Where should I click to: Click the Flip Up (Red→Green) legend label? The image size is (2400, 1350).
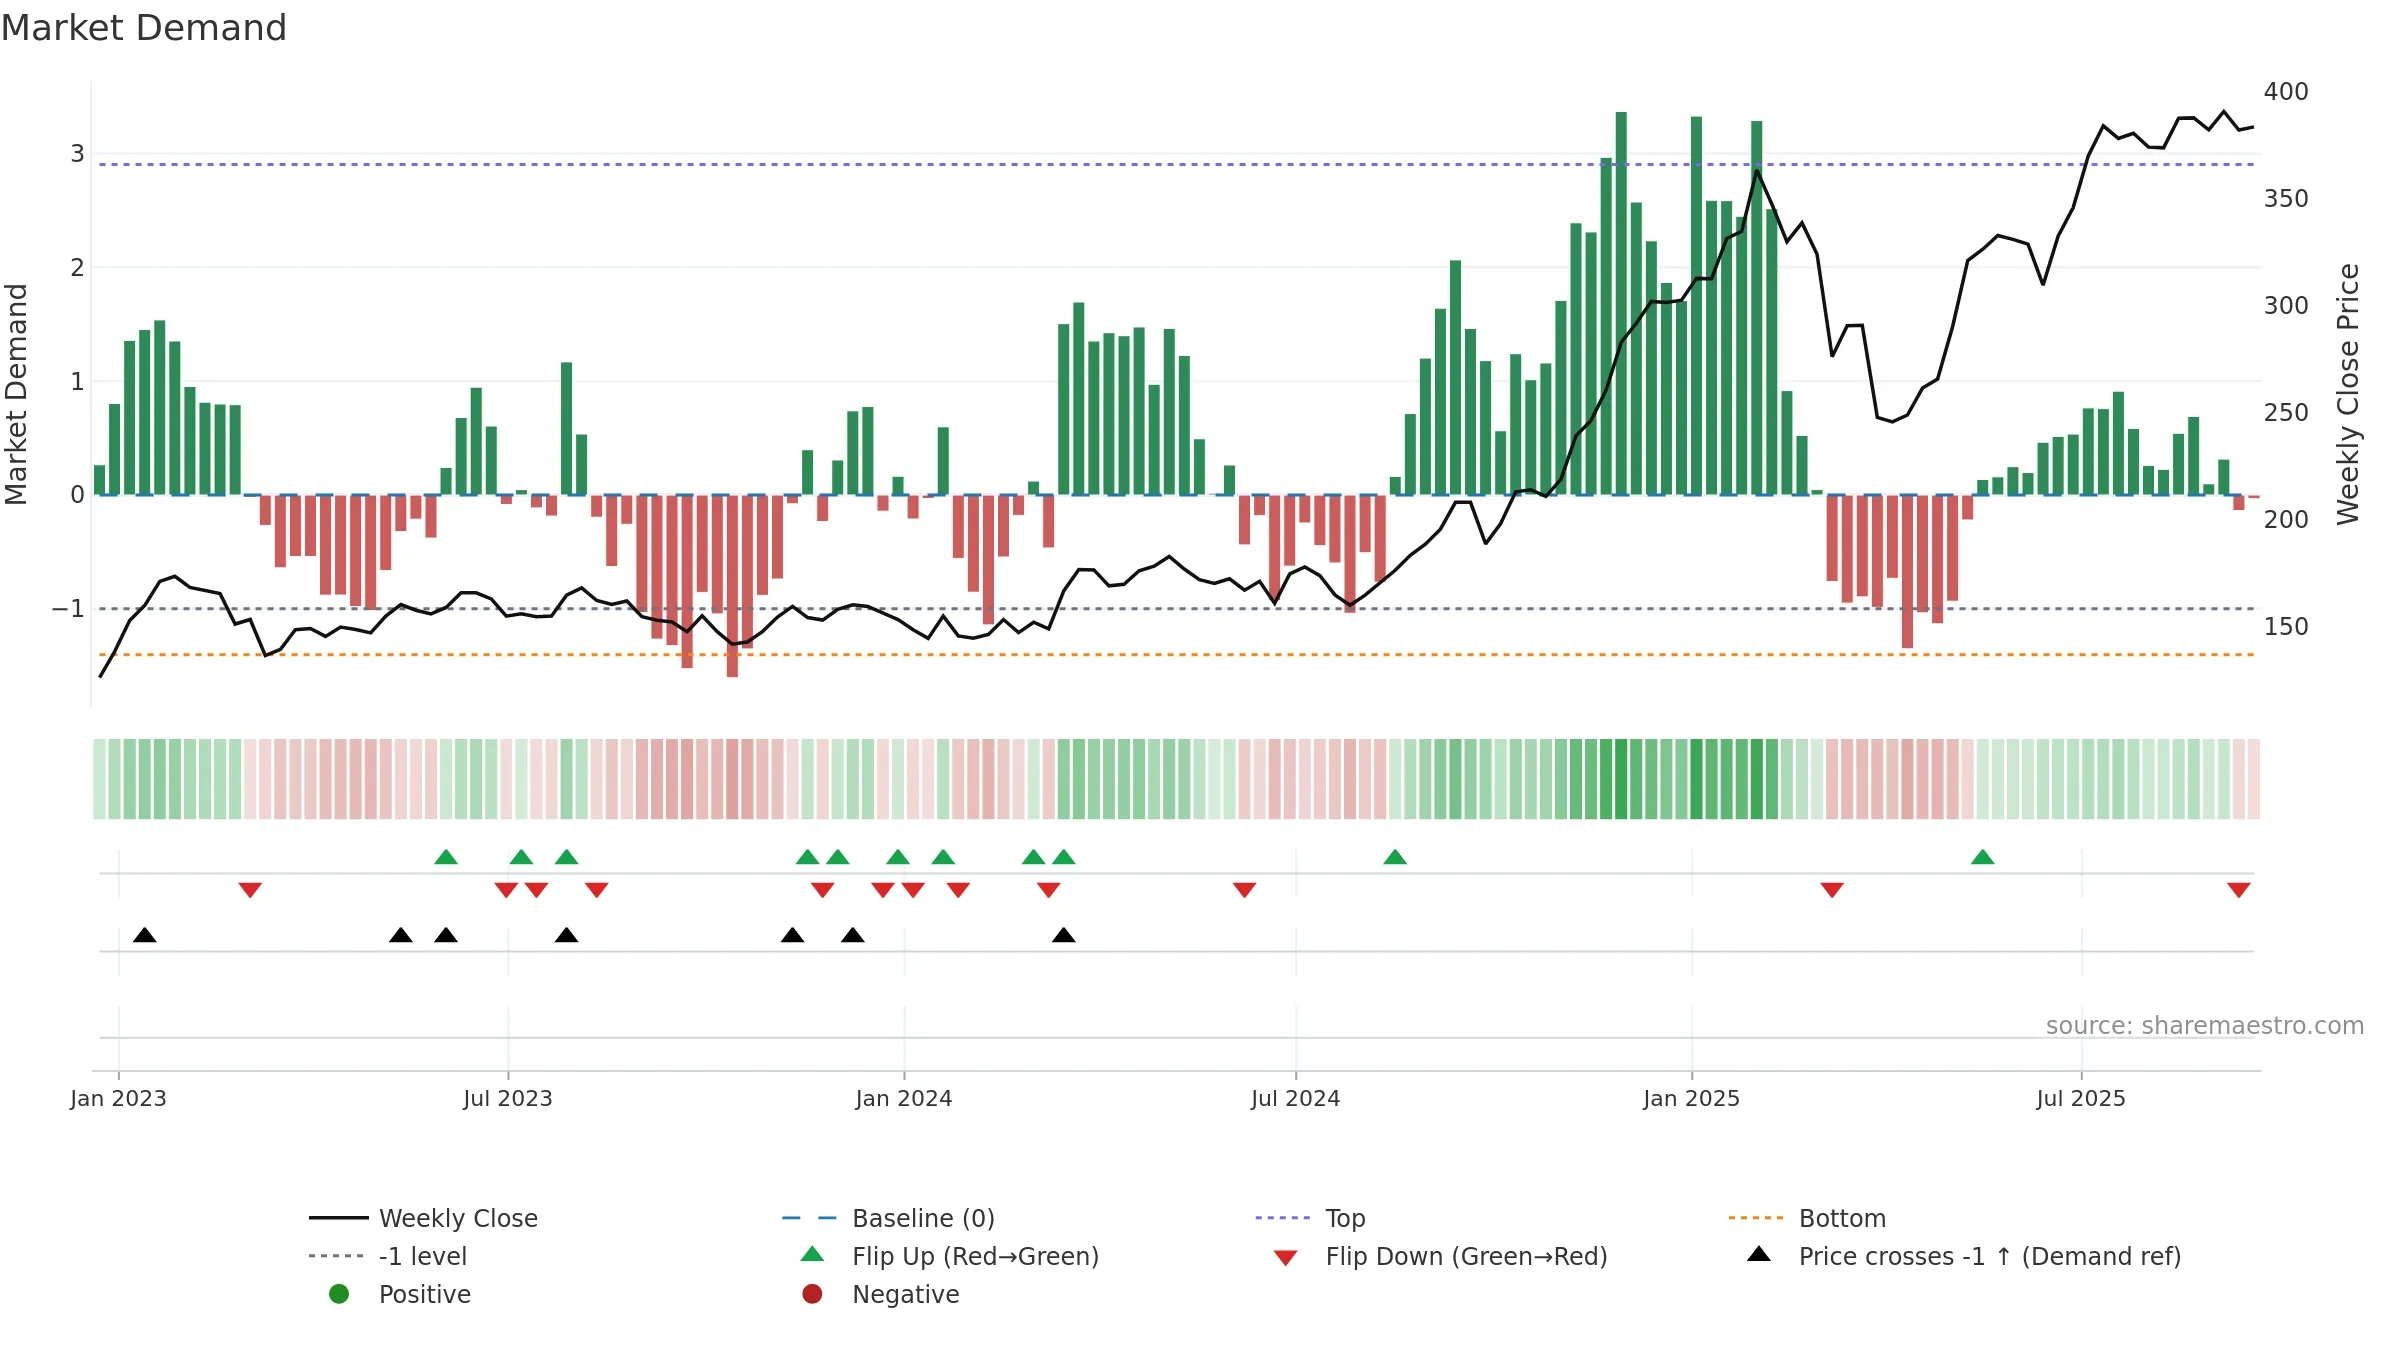tap(975, 1256)
